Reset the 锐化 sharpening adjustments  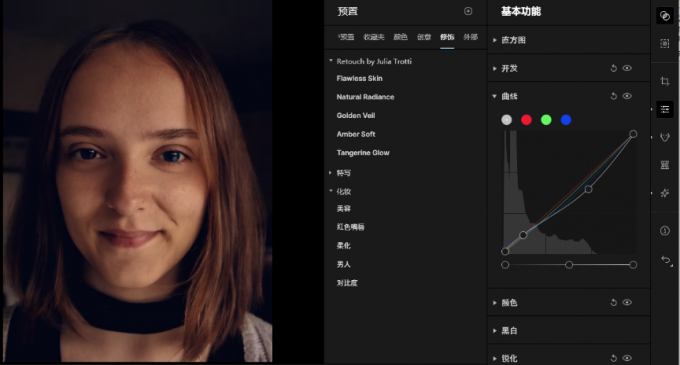click(x=613, y=358)
